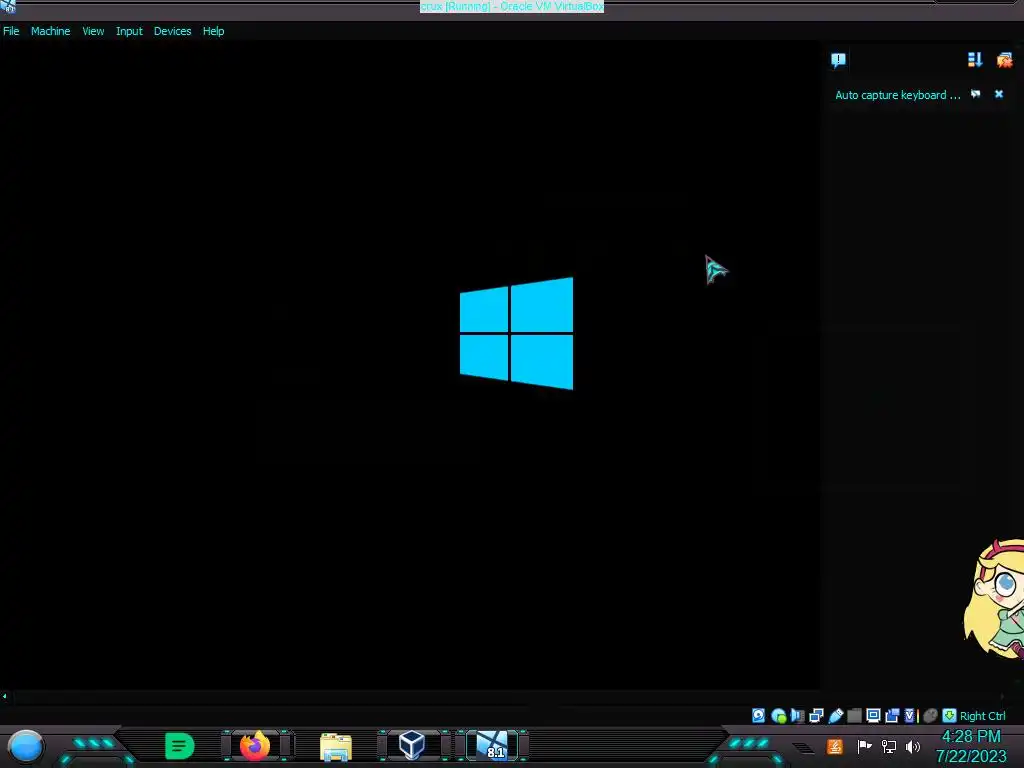Open the green chat app in taskbar
This screenshot has height=768, width=1024.
[180, 746]
